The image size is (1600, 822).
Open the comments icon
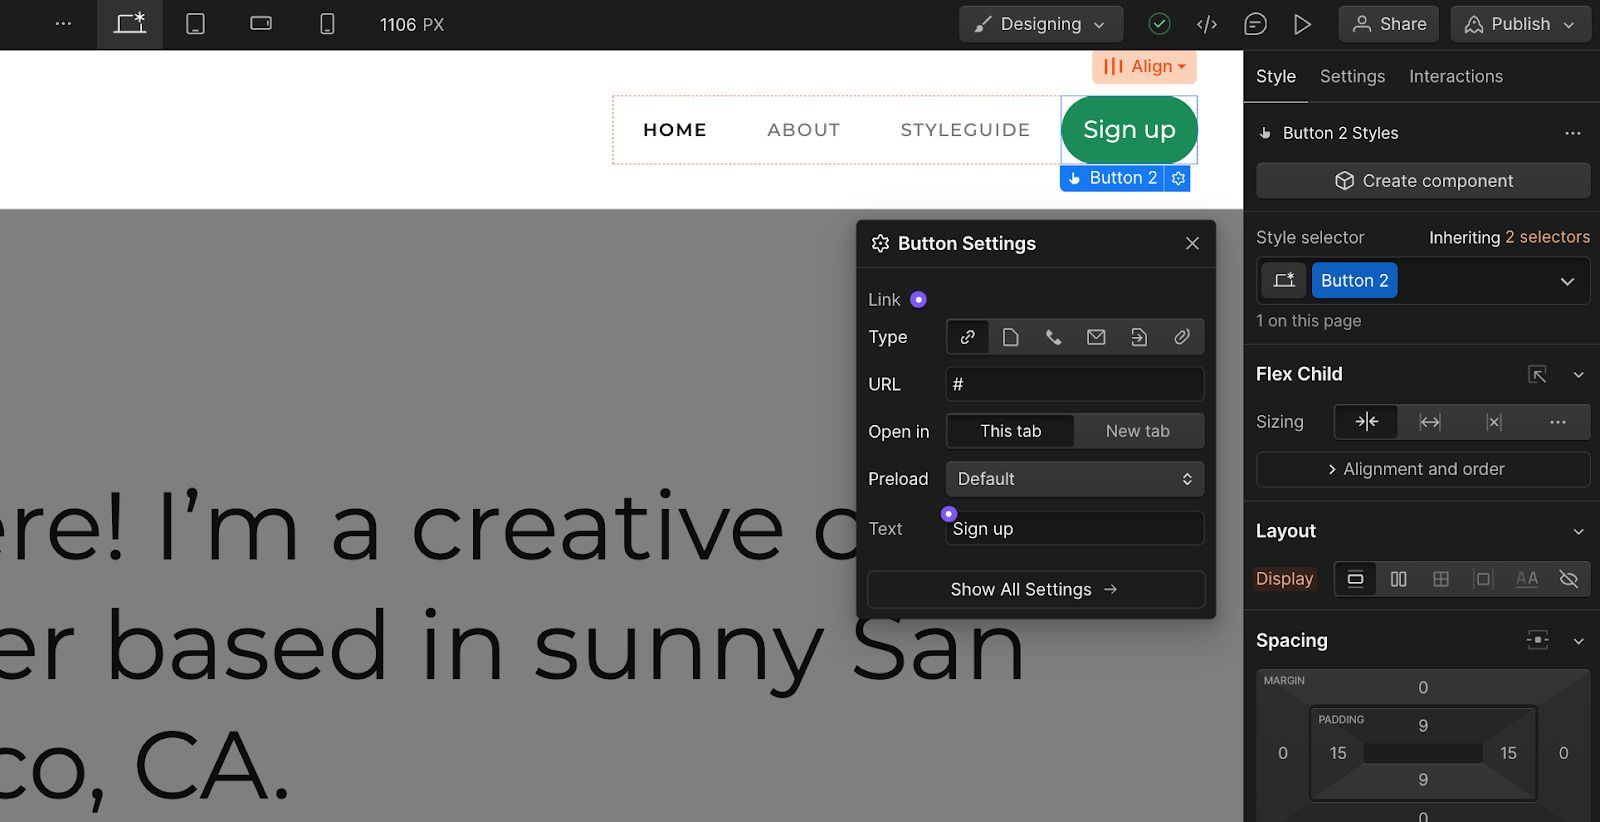(x=1255, y=24)
